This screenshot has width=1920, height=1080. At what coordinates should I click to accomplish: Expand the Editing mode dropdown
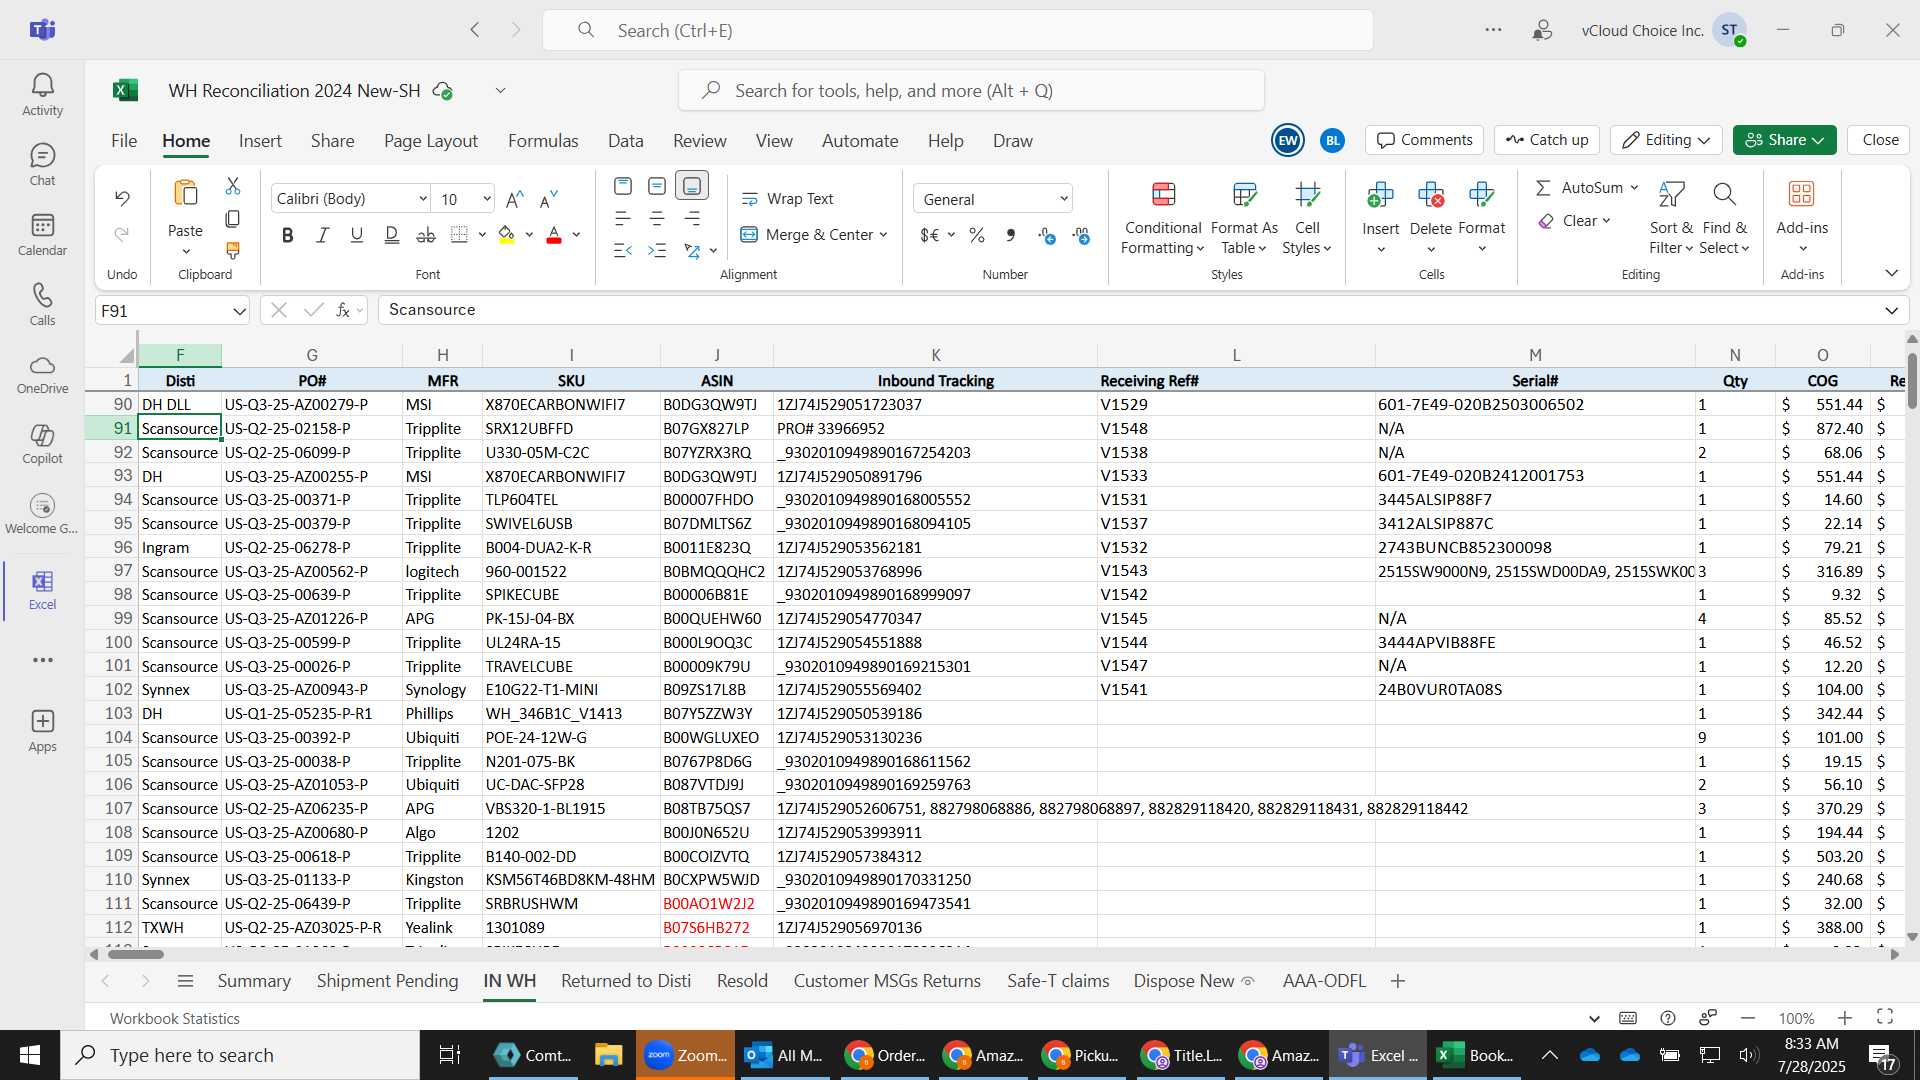coord(1703,140)
